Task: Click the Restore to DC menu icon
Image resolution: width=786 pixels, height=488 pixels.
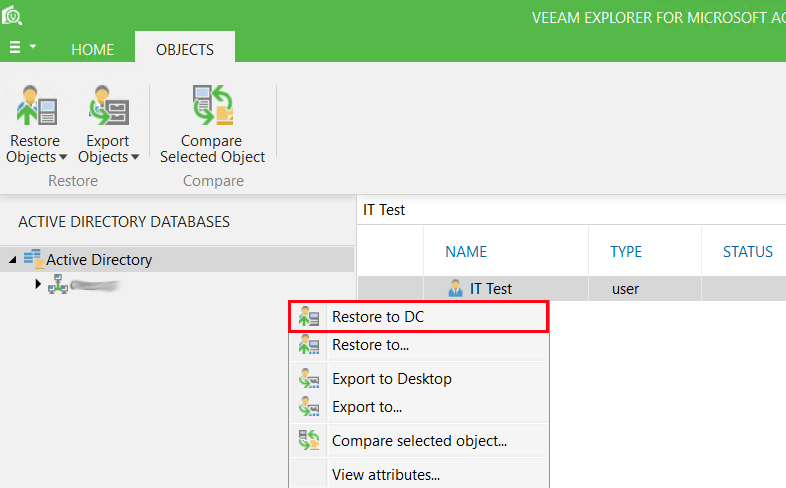Action: coord(309,317)
